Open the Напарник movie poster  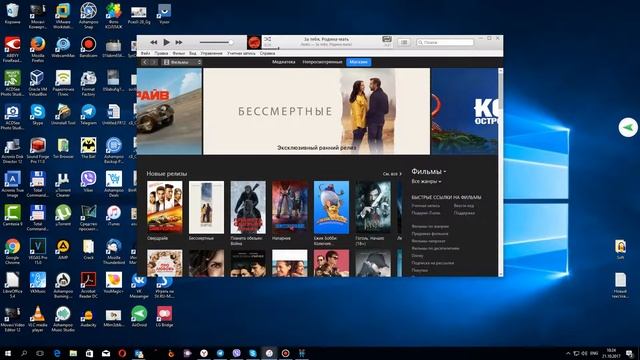pyautogui.click(x=289, y=207)
